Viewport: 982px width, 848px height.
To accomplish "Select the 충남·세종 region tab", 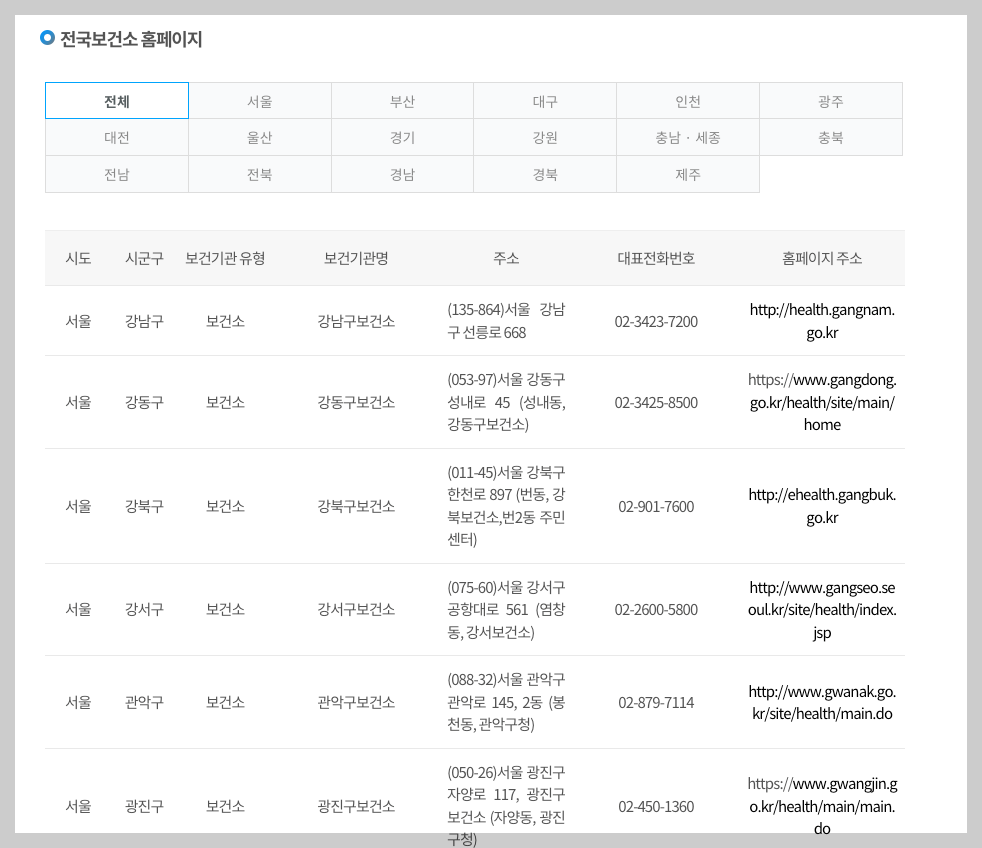I will pos(688,137).
